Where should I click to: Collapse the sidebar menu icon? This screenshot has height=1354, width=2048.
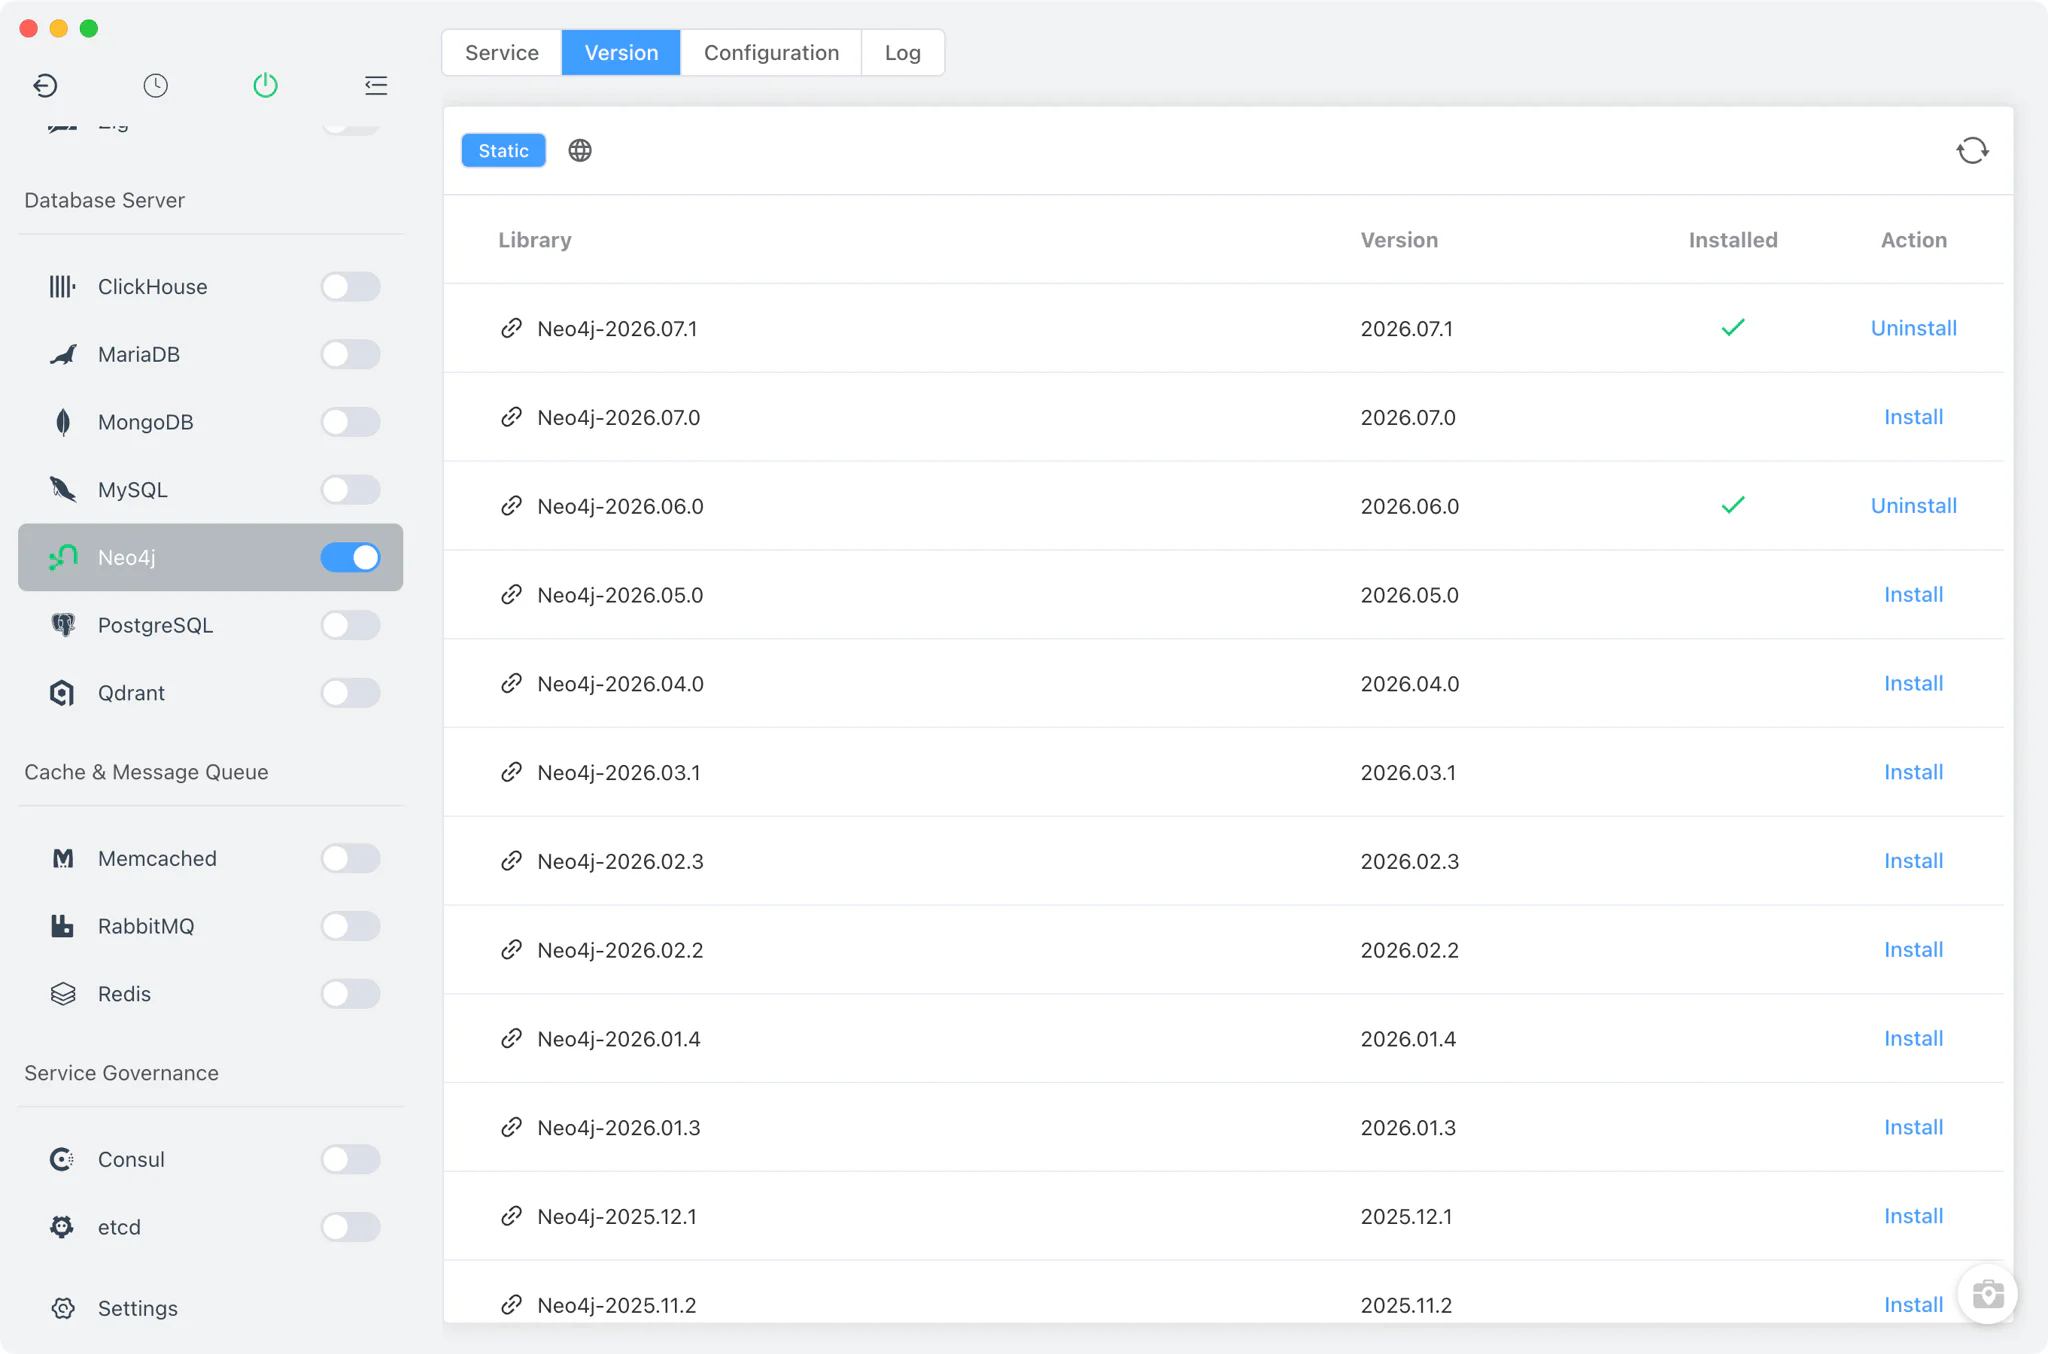376,86
